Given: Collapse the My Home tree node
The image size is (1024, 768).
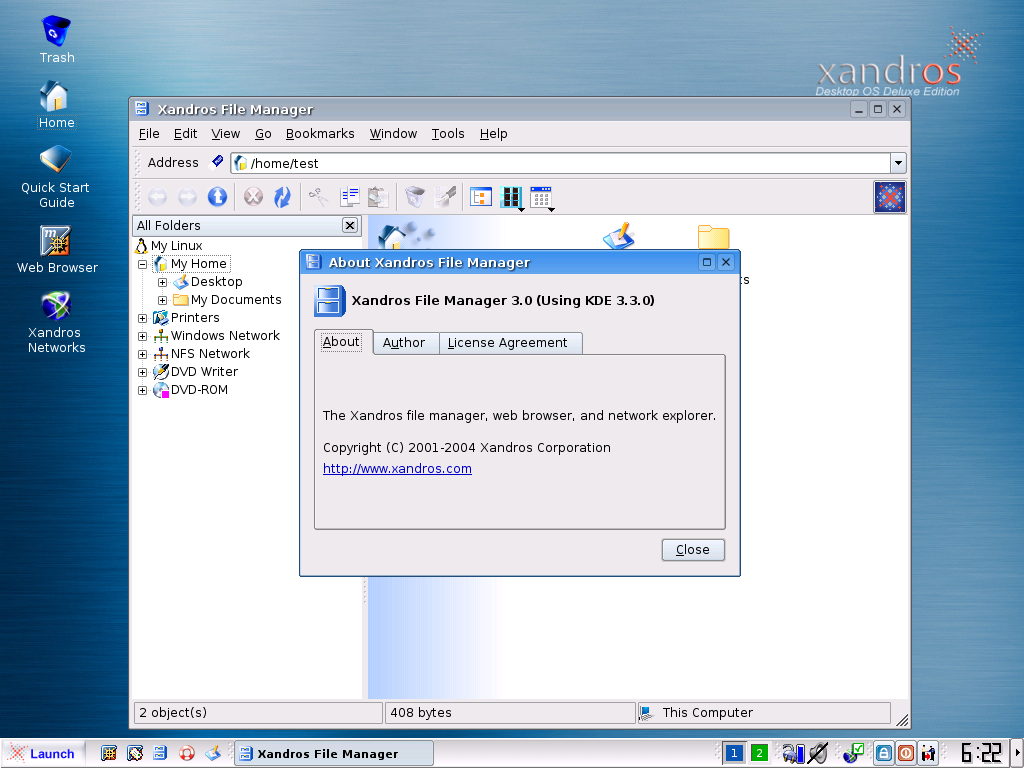Looking at the screenshot, I should tap(142, 264).
